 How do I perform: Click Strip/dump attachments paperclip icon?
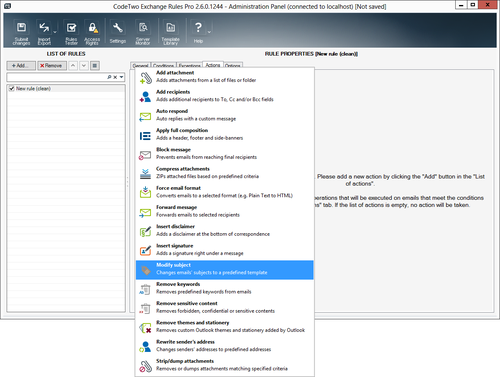pyautogui.click(x=145, y=366)
